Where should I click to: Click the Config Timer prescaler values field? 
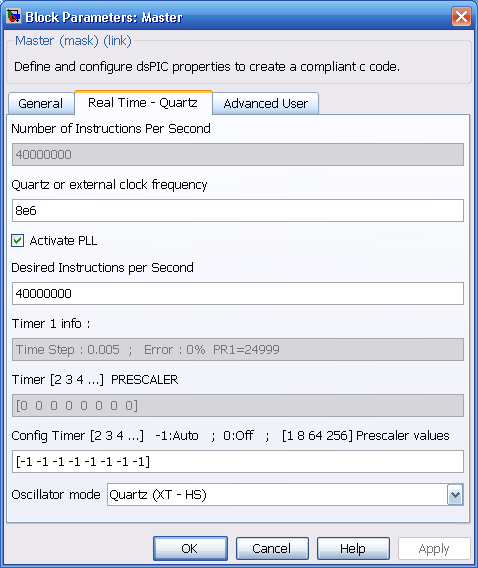pos(238,462)
